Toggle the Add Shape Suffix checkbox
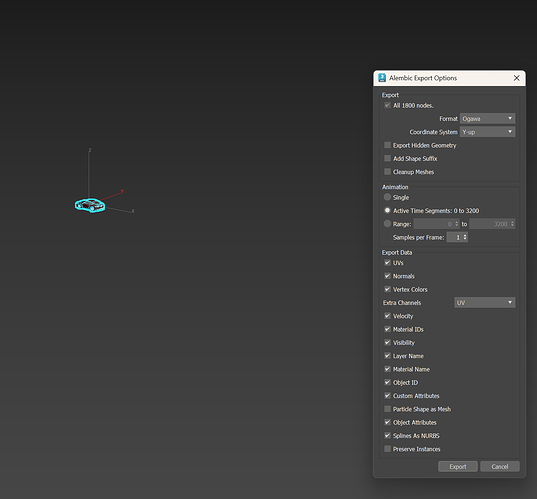This screenshot has height=499, width=537. (387, 158)
